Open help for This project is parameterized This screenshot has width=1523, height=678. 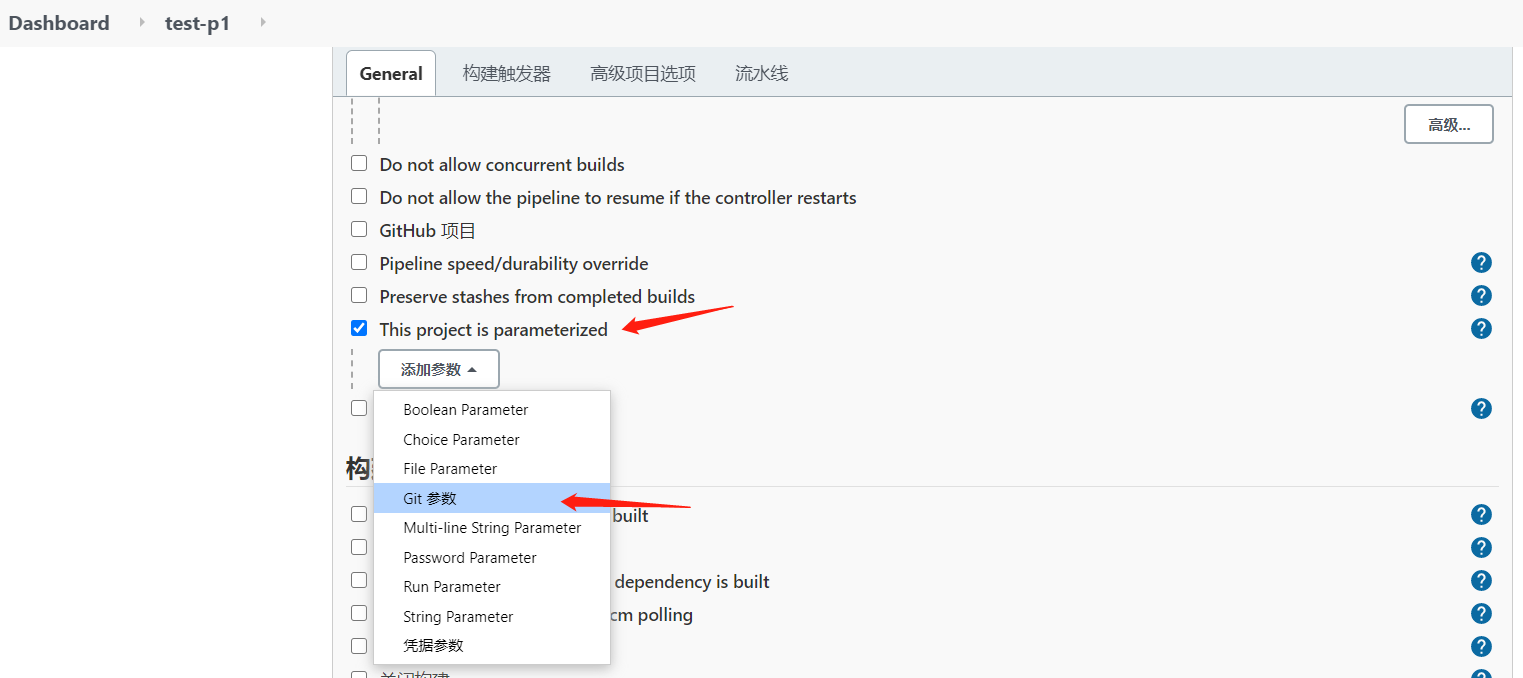(x=1481, y=329)
